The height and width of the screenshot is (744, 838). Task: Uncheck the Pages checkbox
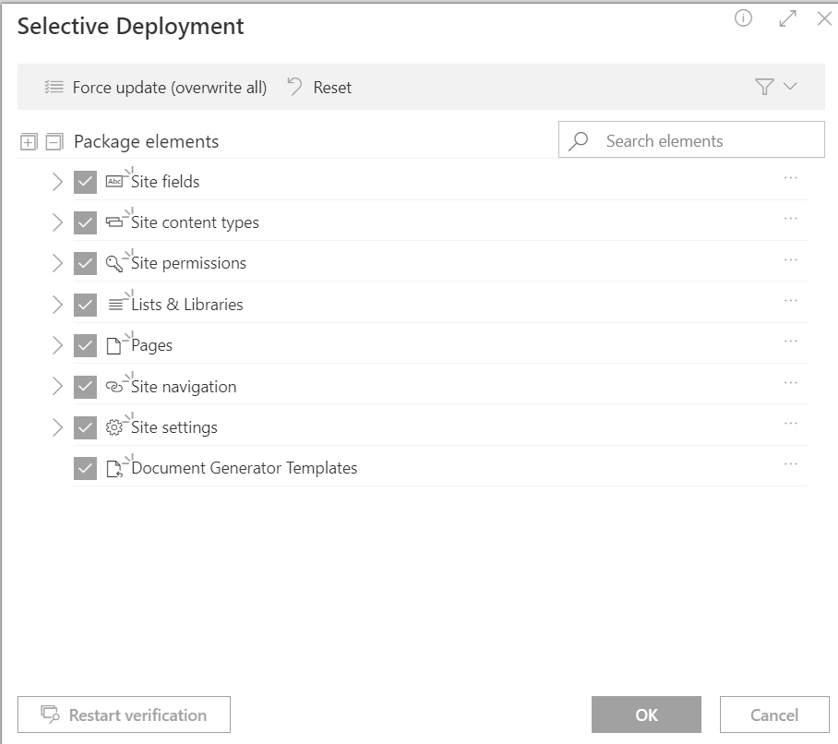click(x=85, y=345)
